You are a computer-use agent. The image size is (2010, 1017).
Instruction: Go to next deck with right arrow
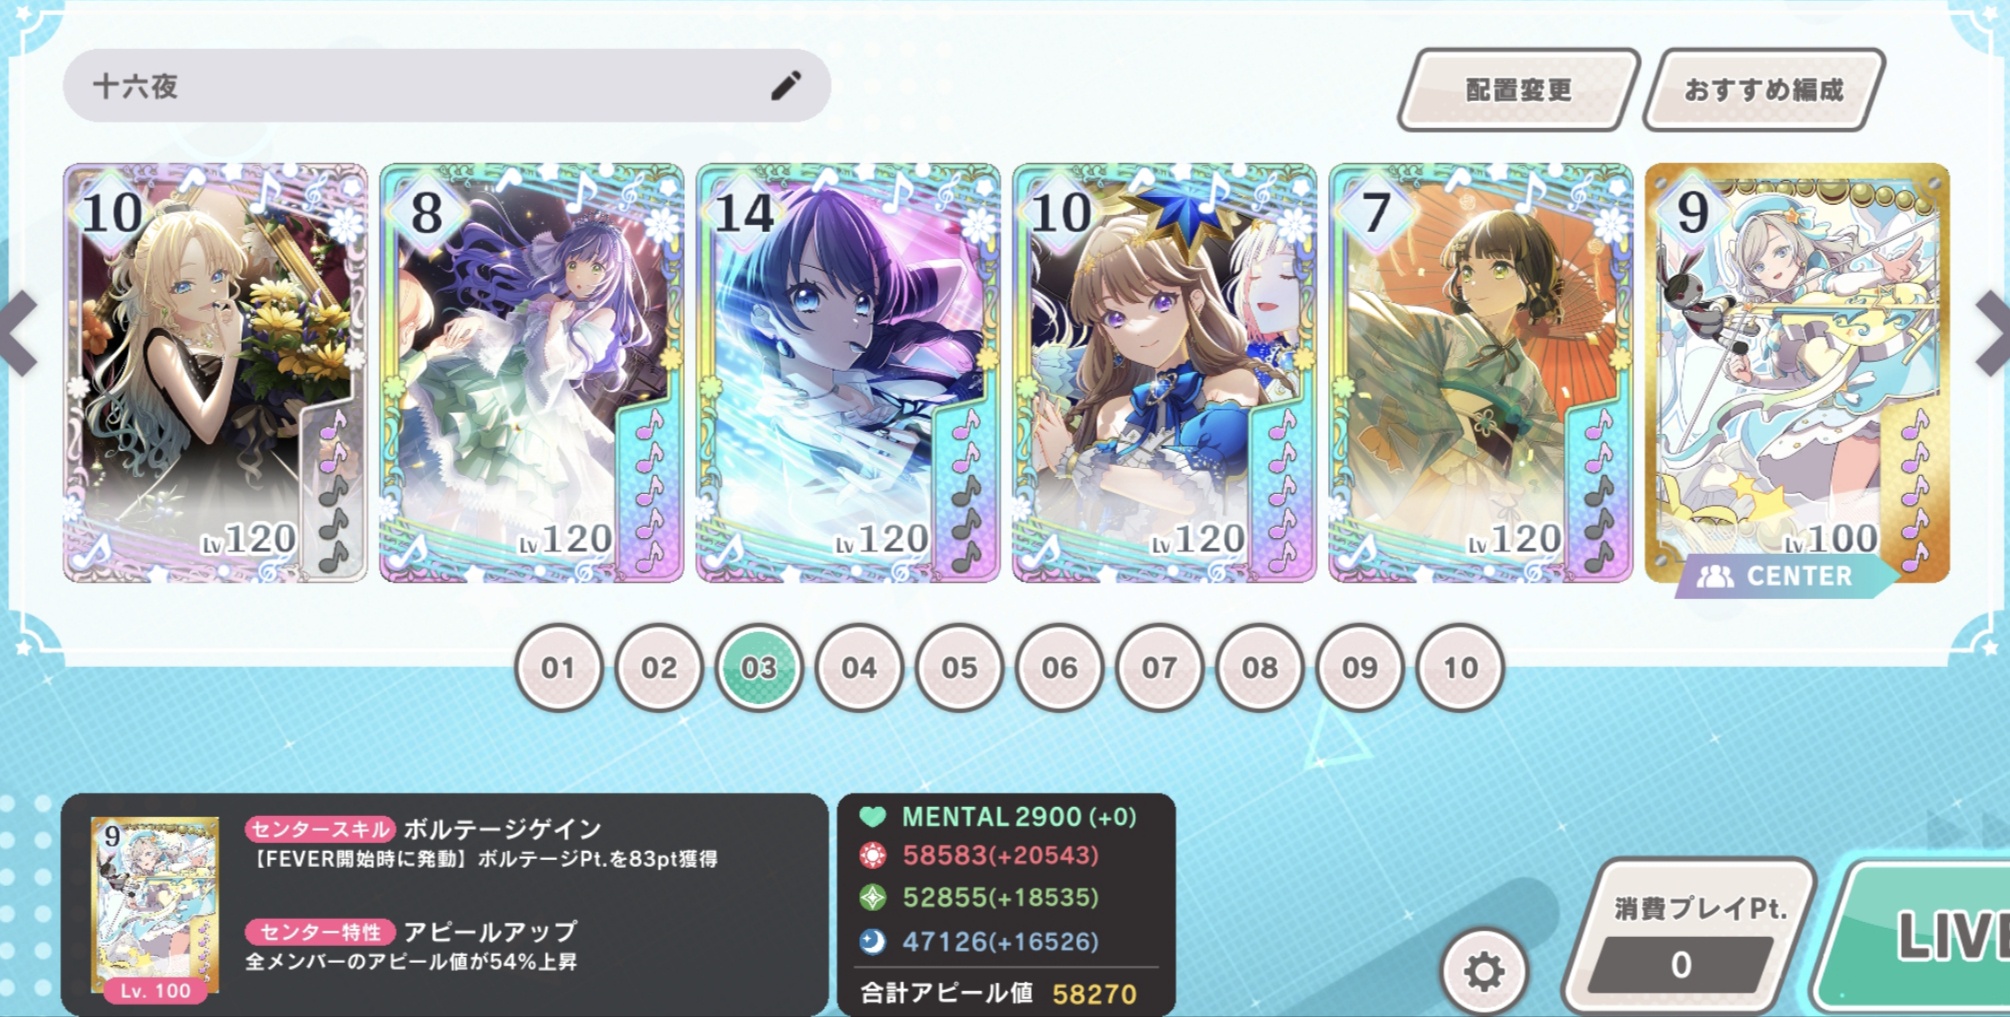[x=1992, y=334]
